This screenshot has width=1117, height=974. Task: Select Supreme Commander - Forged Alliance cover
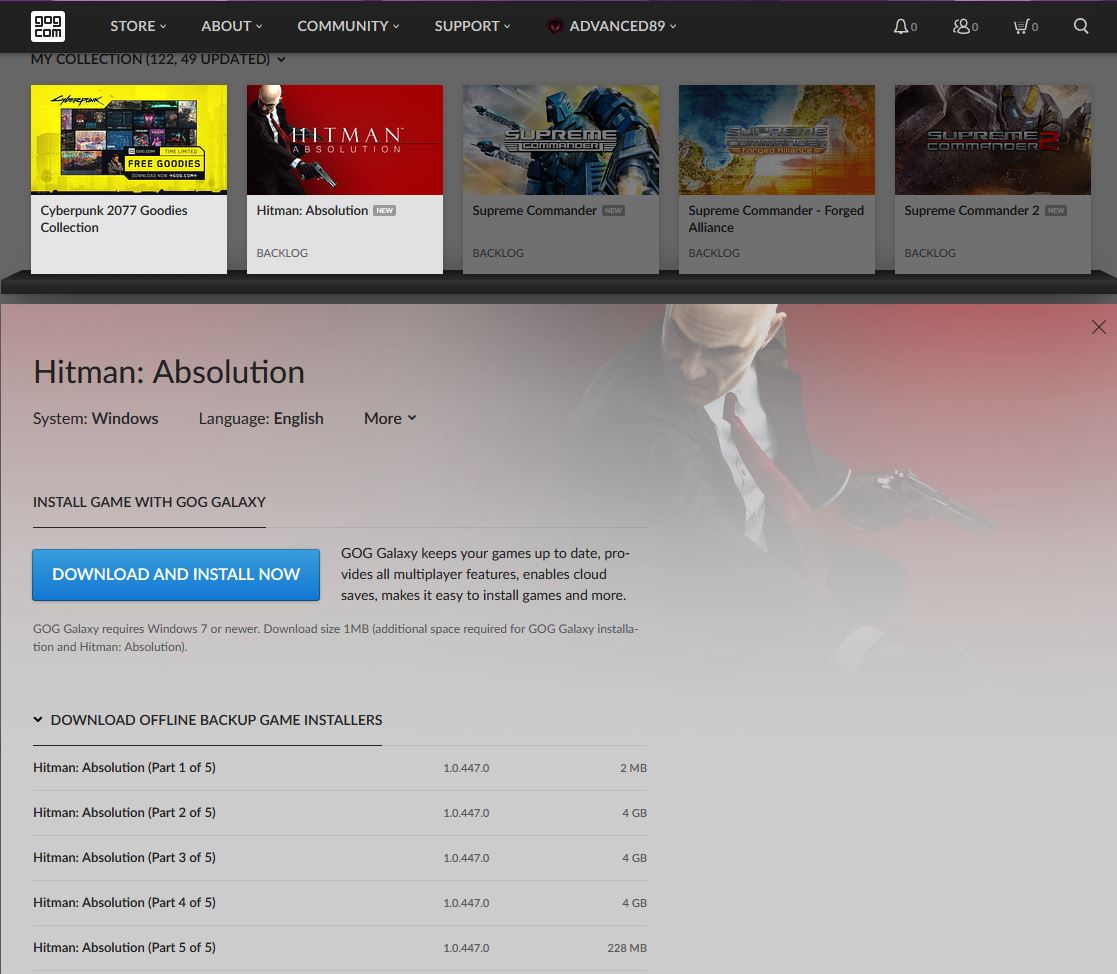[776, 140]
